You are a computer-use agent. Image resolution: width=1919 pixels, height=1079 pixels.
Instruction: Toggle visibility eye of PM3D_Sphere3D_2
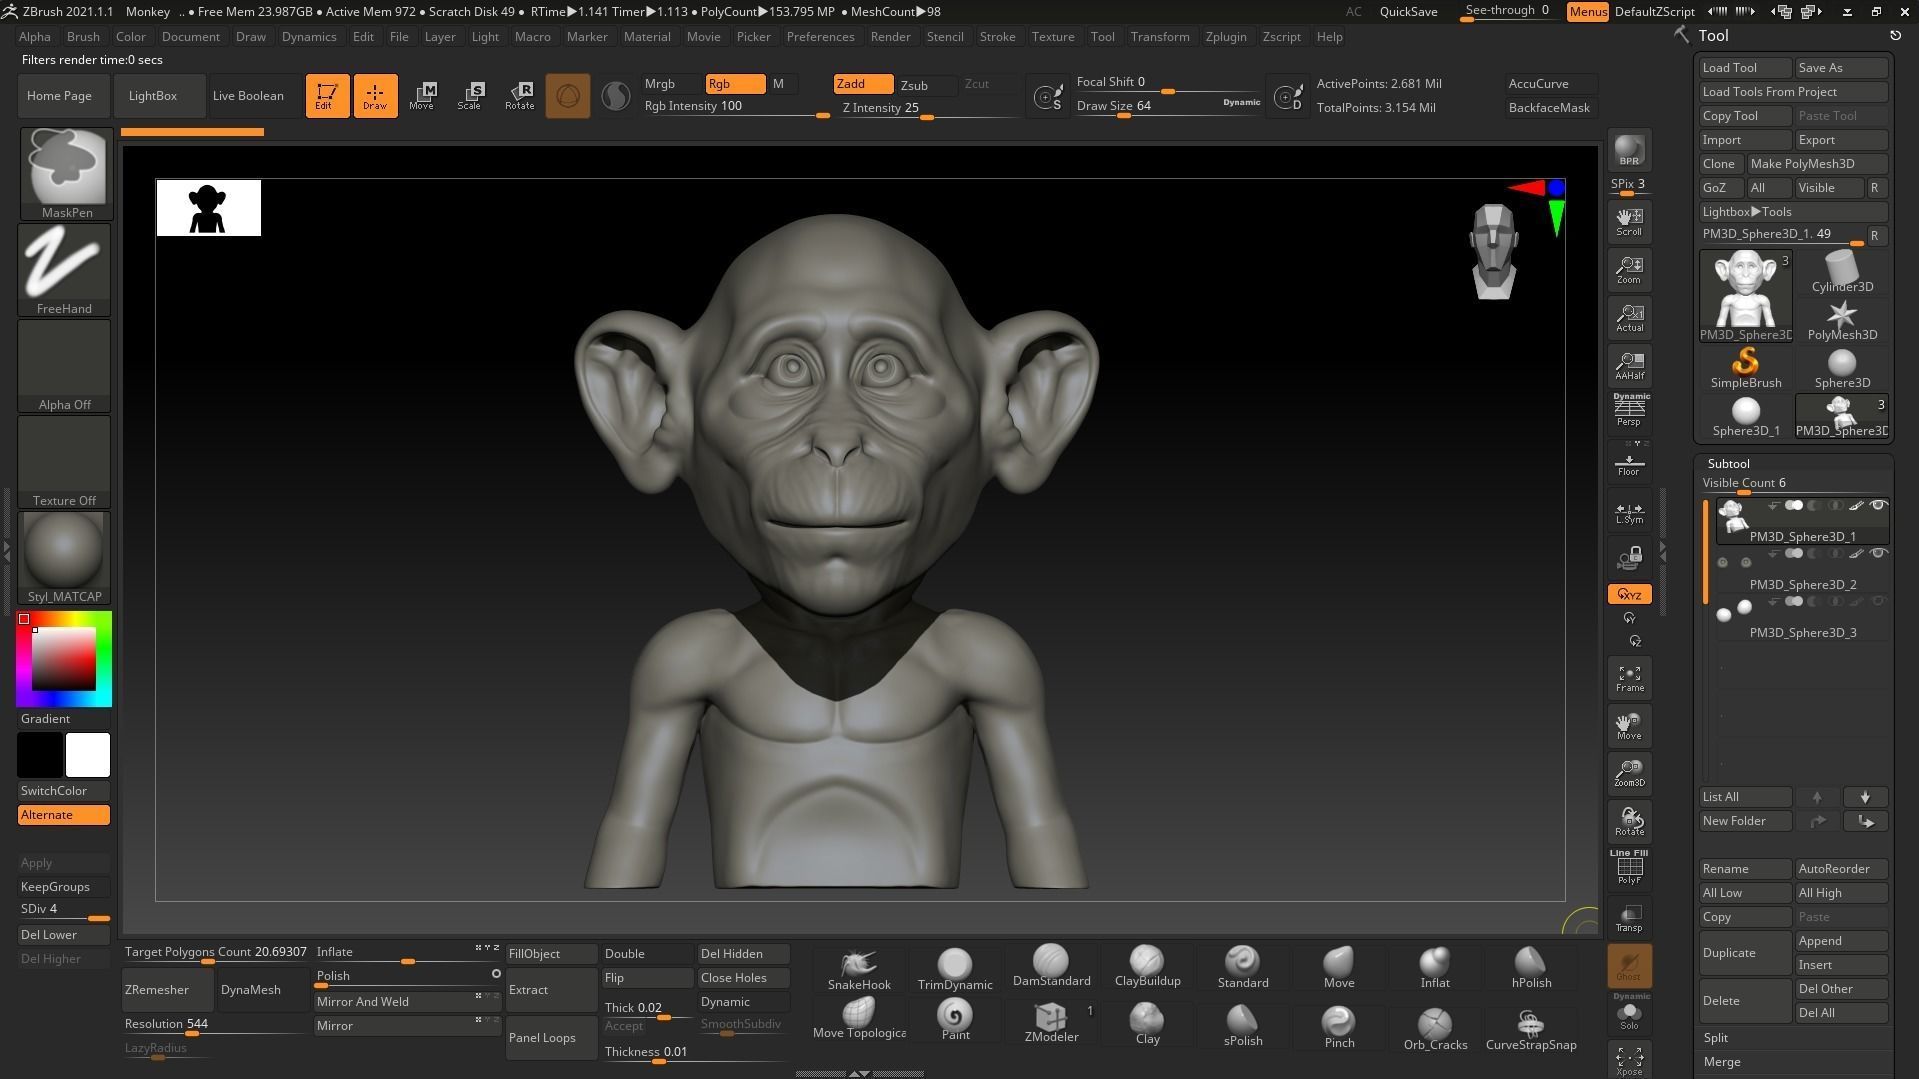tap(1878, 553)
